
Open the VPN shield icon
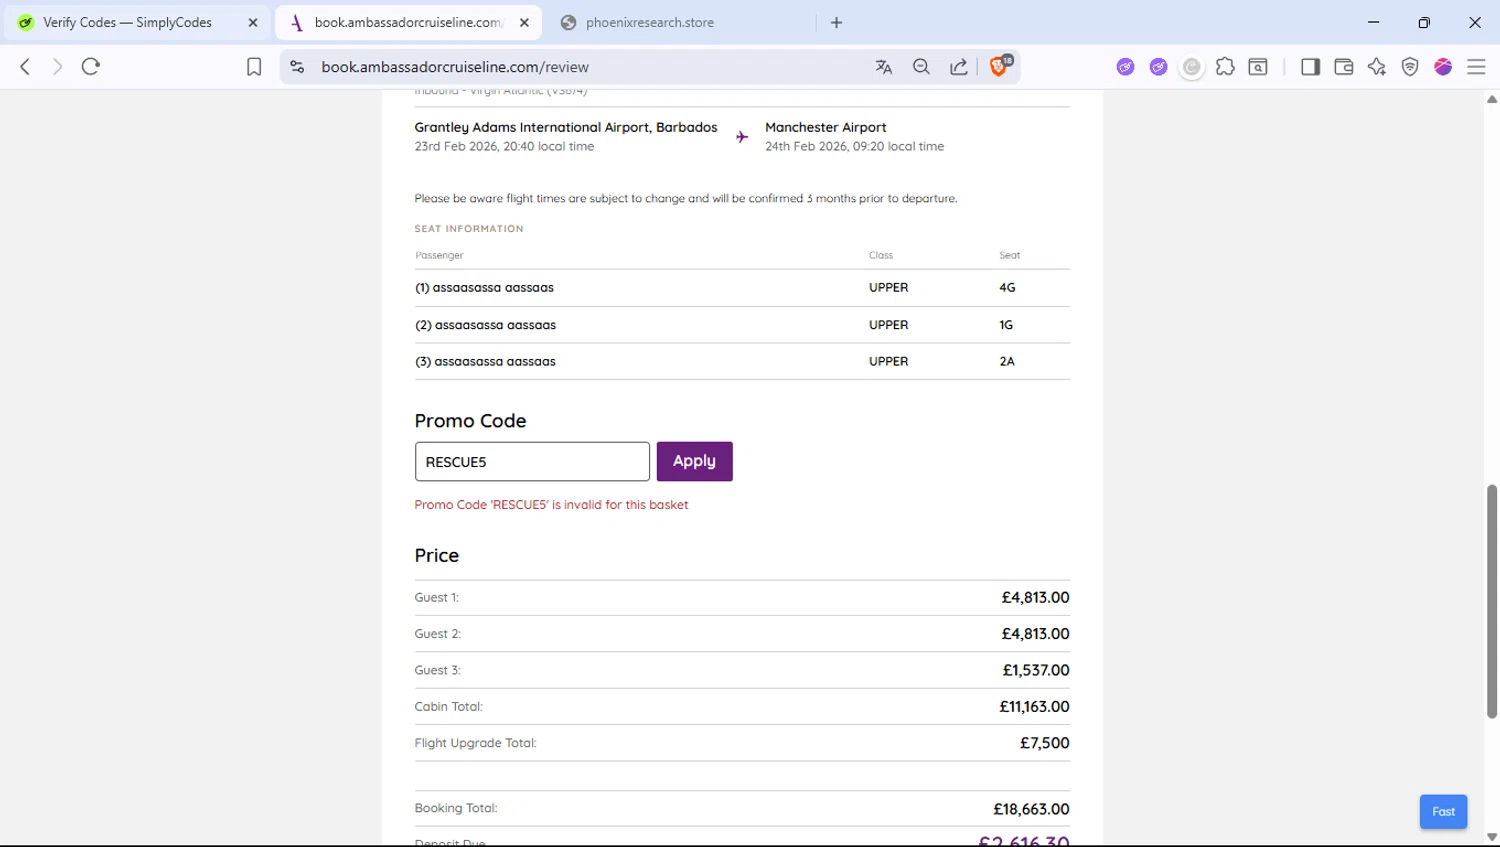pos(1410,67)
